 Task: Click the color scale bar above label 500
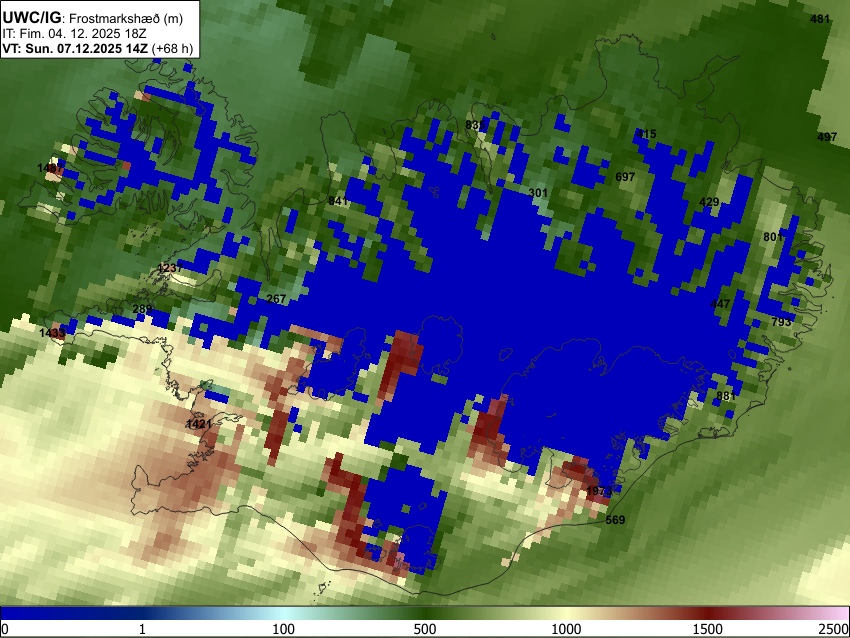coord(424,613)
